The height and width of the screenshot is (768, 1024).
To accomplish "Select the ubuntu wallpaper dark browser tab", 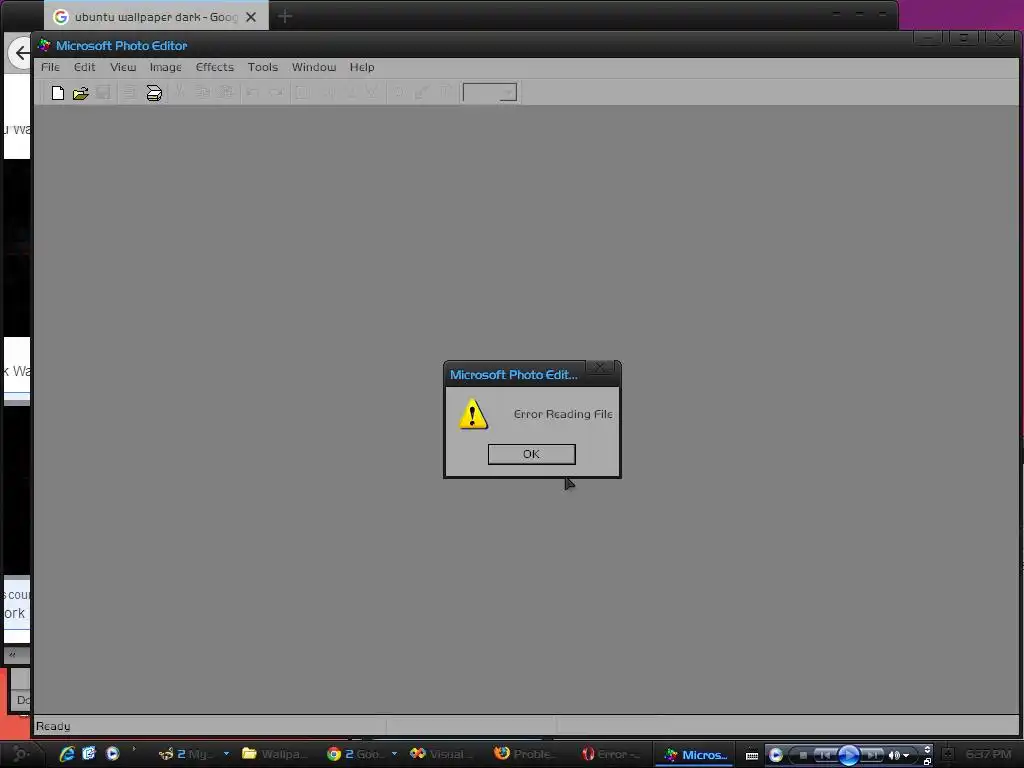I will click(156, 16).
